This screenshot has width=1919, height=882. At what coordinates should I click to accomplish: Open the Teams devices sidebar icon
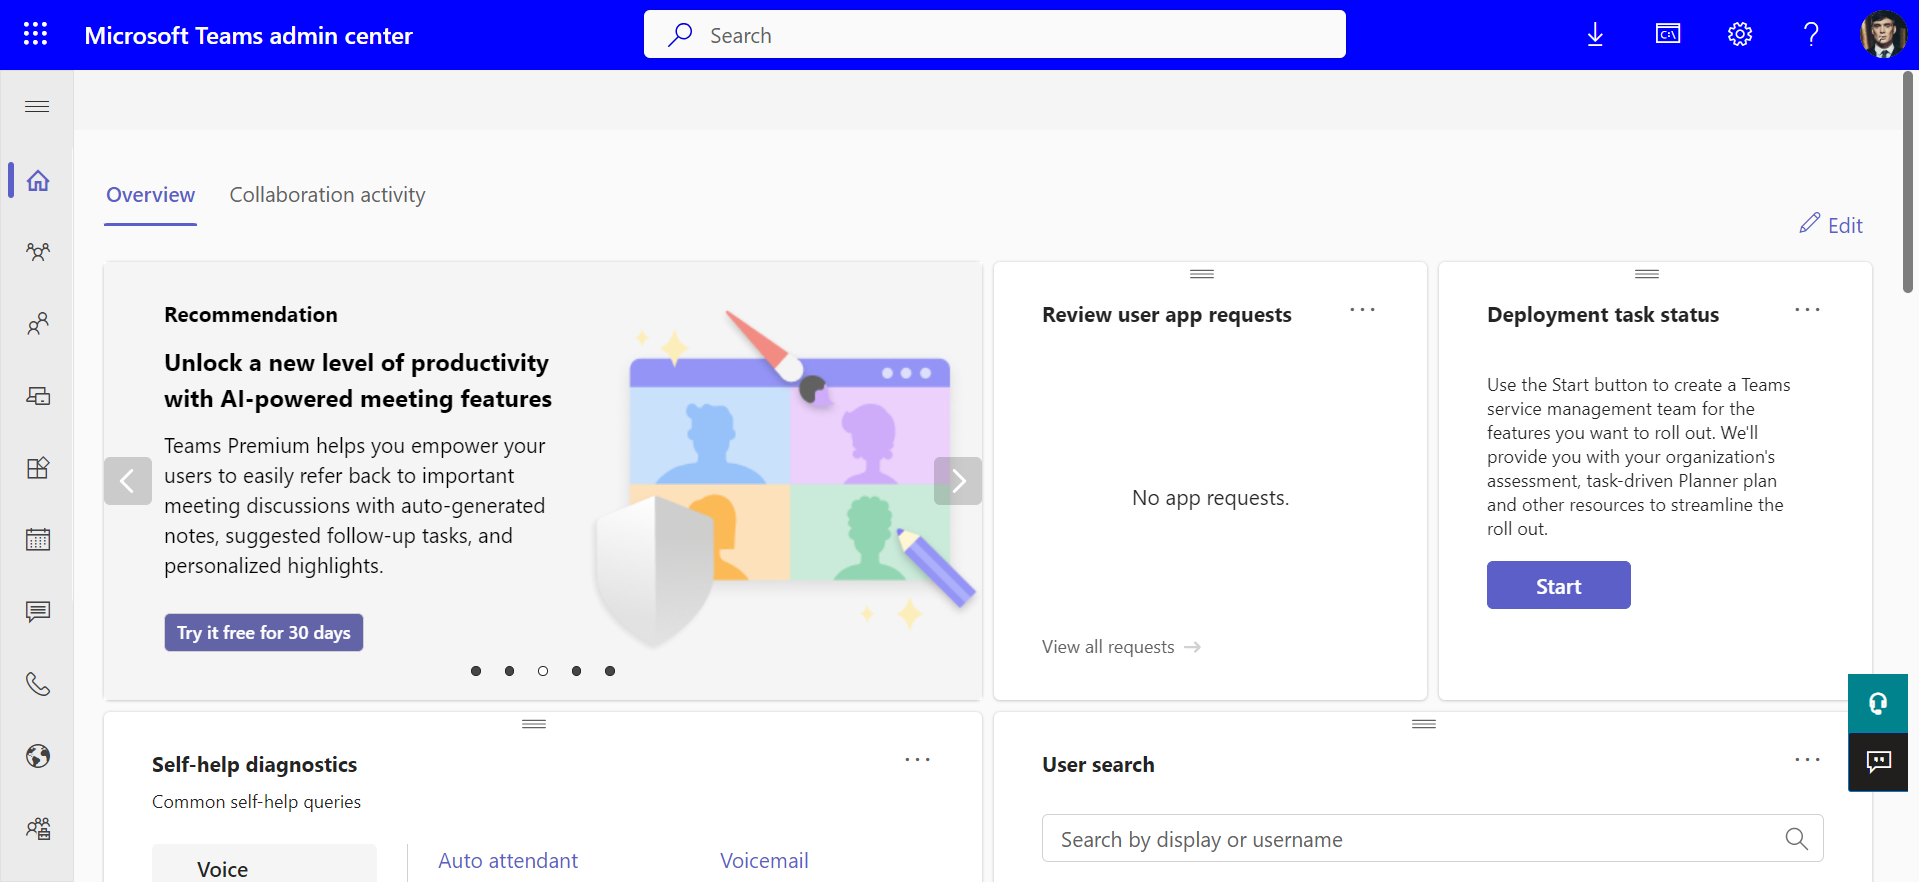(38, 396)
